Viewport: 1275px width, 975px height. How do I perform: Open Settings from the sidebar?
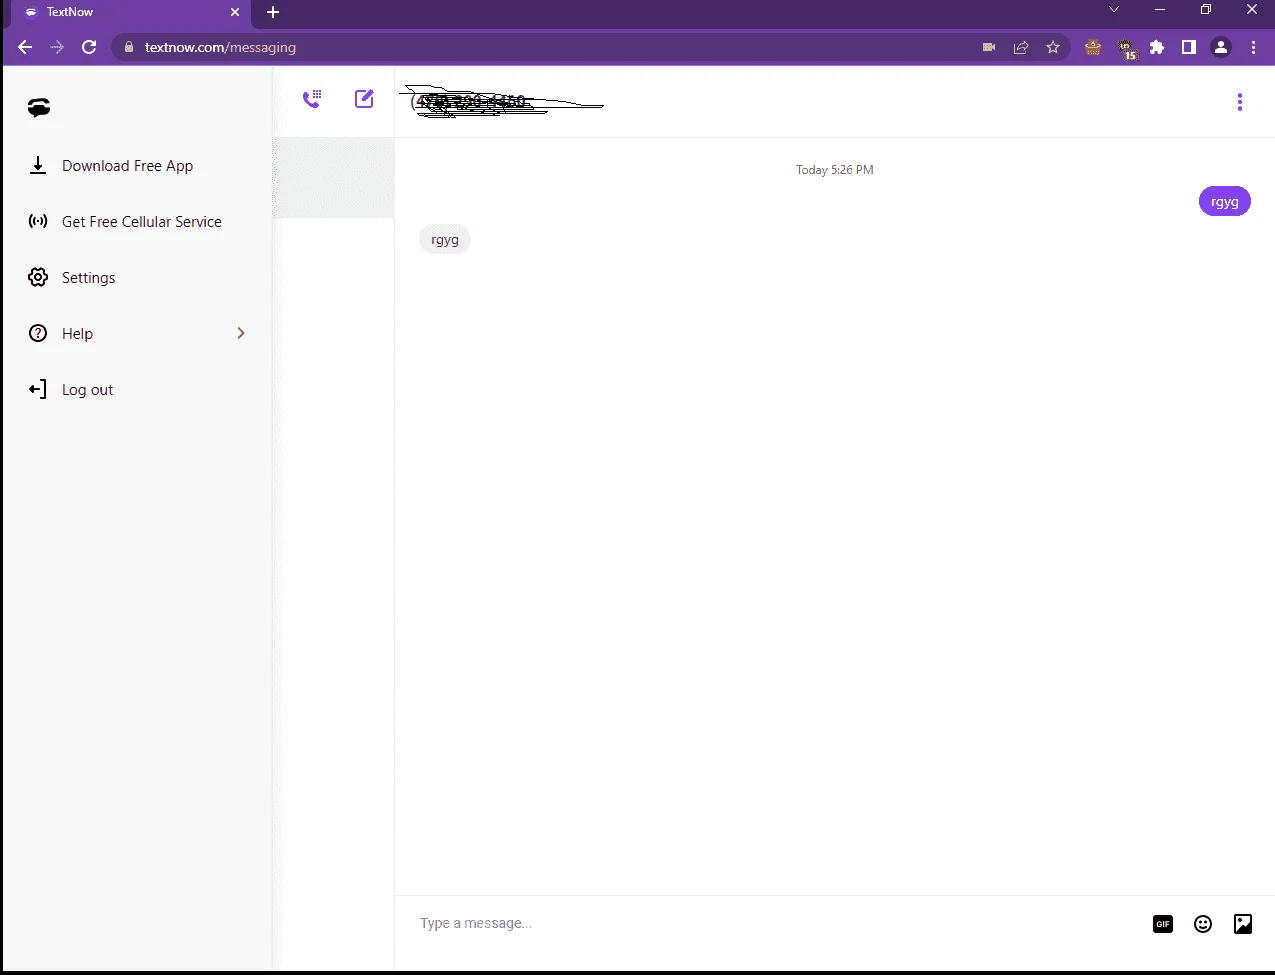click(x=137, y=278)
